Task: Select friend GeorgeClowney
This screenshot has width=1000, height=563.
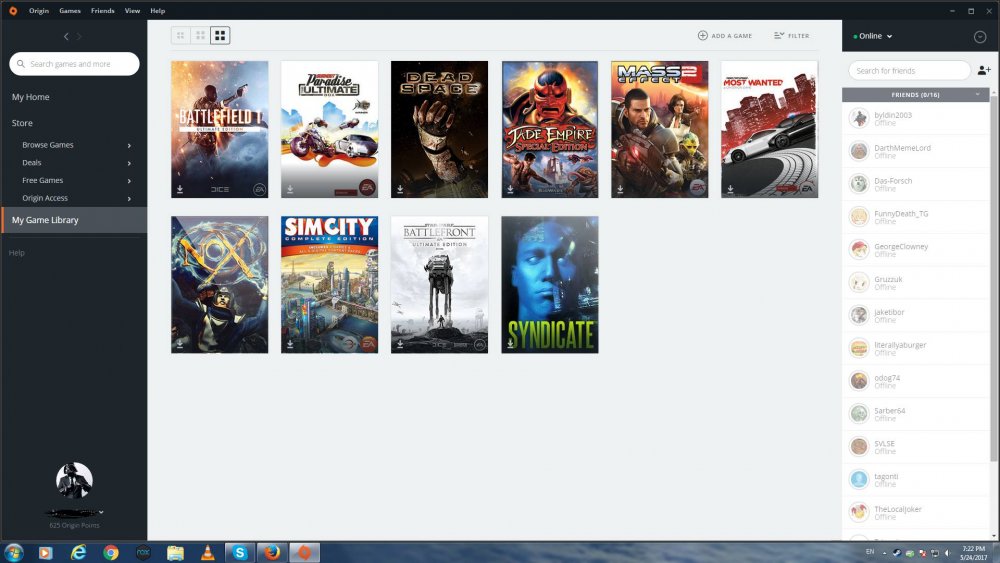Action: [x=915, y=250]
